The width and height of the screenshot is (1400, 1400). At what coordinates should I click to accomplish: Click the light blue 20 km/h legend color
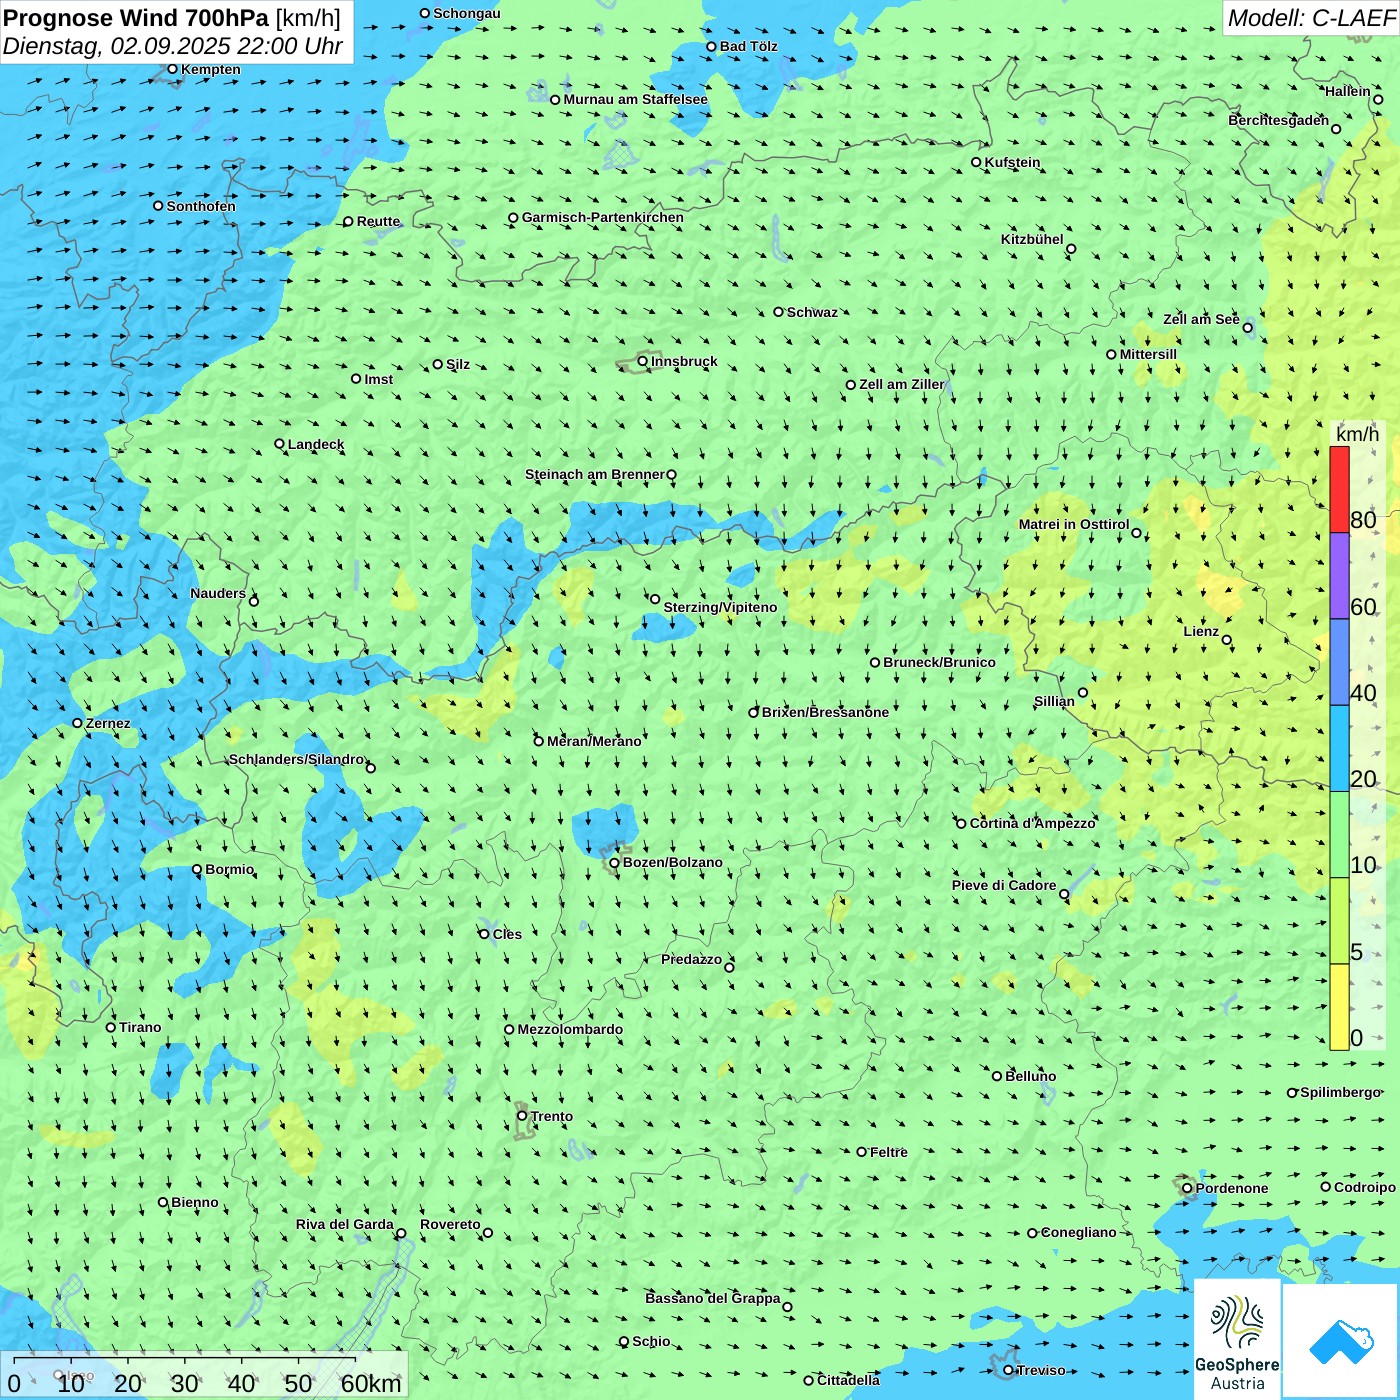click(x=1339, y=748)
